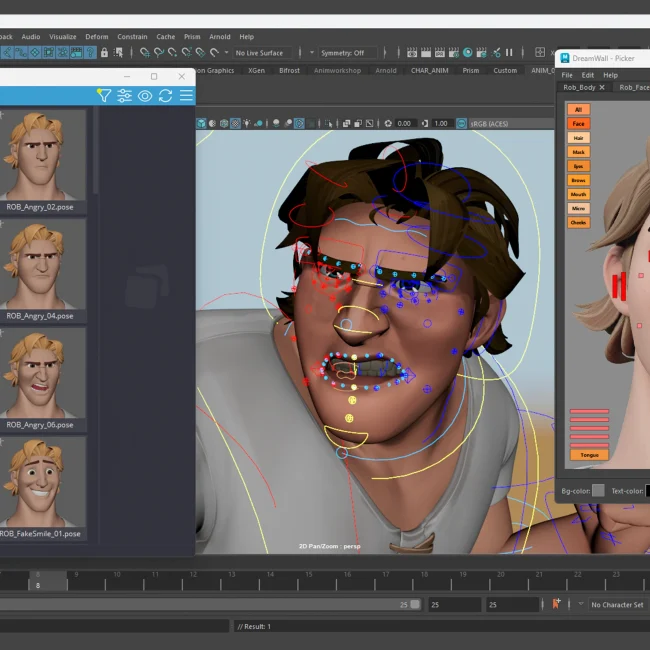Select the ROB_Angry_02.pose thumbnail
Screen dimensions: 650x650
pyautogui.click(x=43, y=155)
